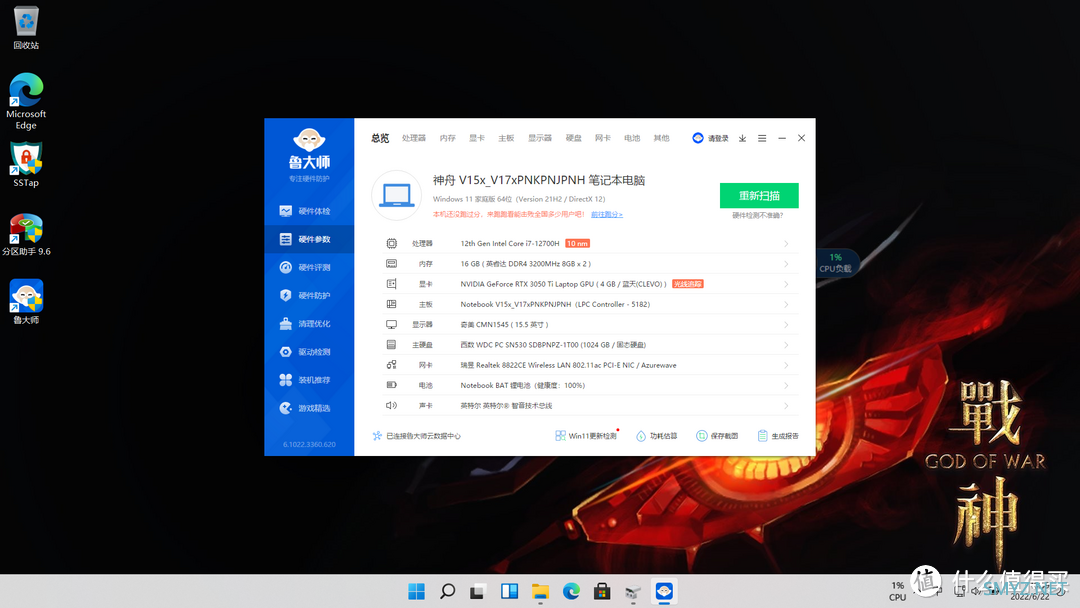This screenshot has height=608, width=1080.
Task: Open the 内存 tab
Action: click(x=448, y=138)
